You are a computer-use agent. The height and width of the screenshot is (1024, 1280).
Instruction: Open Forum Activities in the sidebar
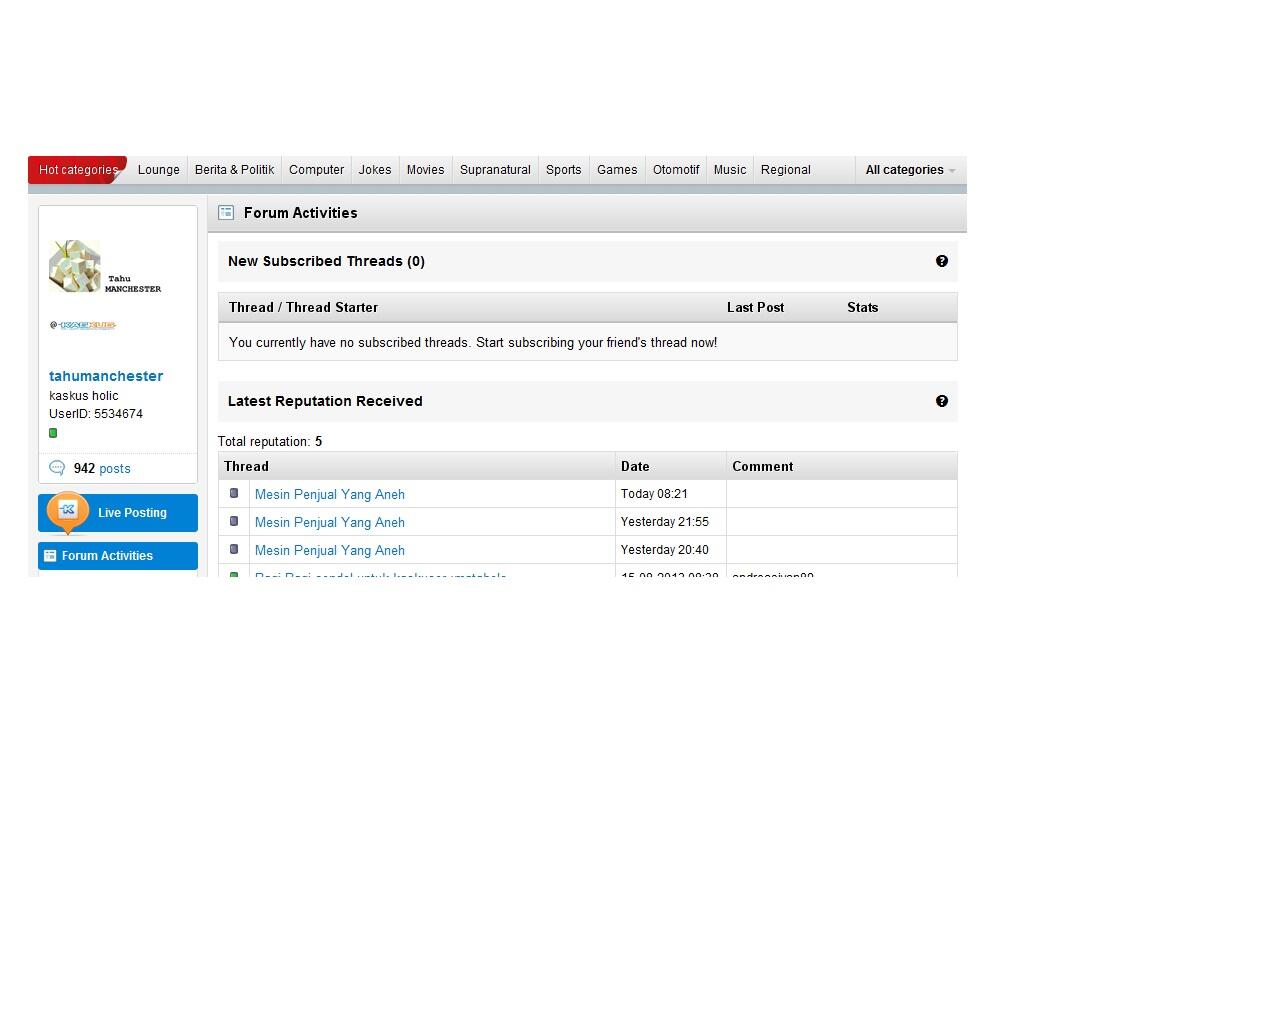(118, 556)
